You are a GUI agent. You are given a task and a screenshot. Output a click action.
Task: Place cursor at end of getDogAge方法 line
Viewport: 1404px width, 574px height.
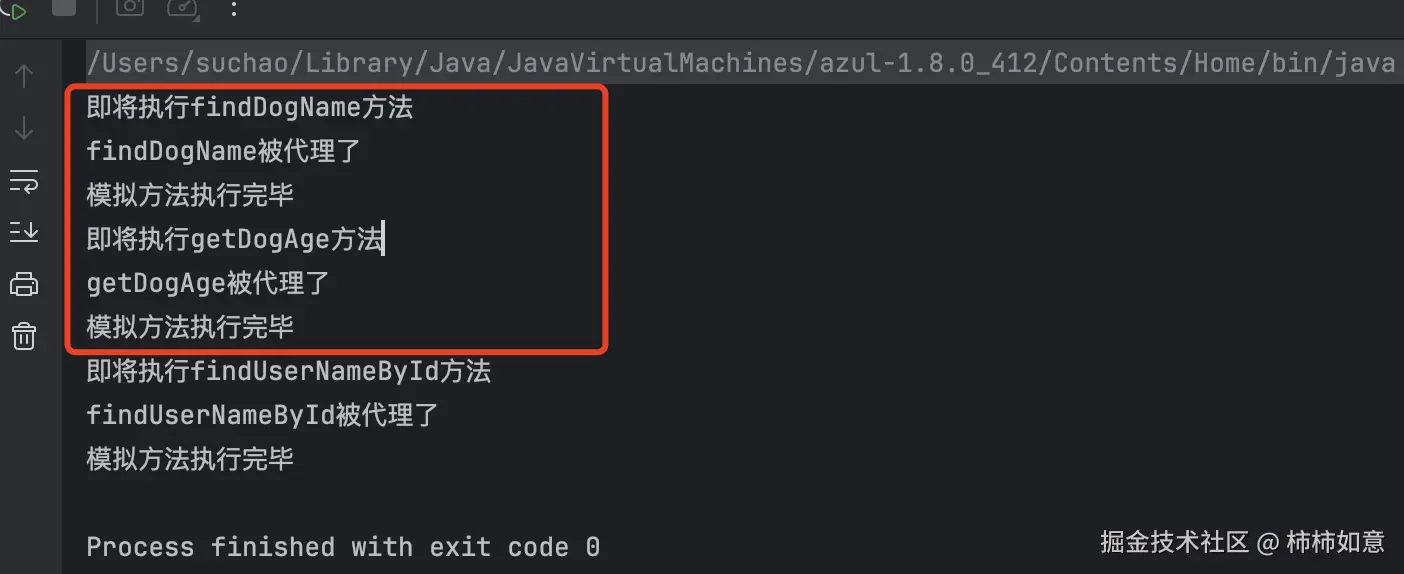(384, 240)
